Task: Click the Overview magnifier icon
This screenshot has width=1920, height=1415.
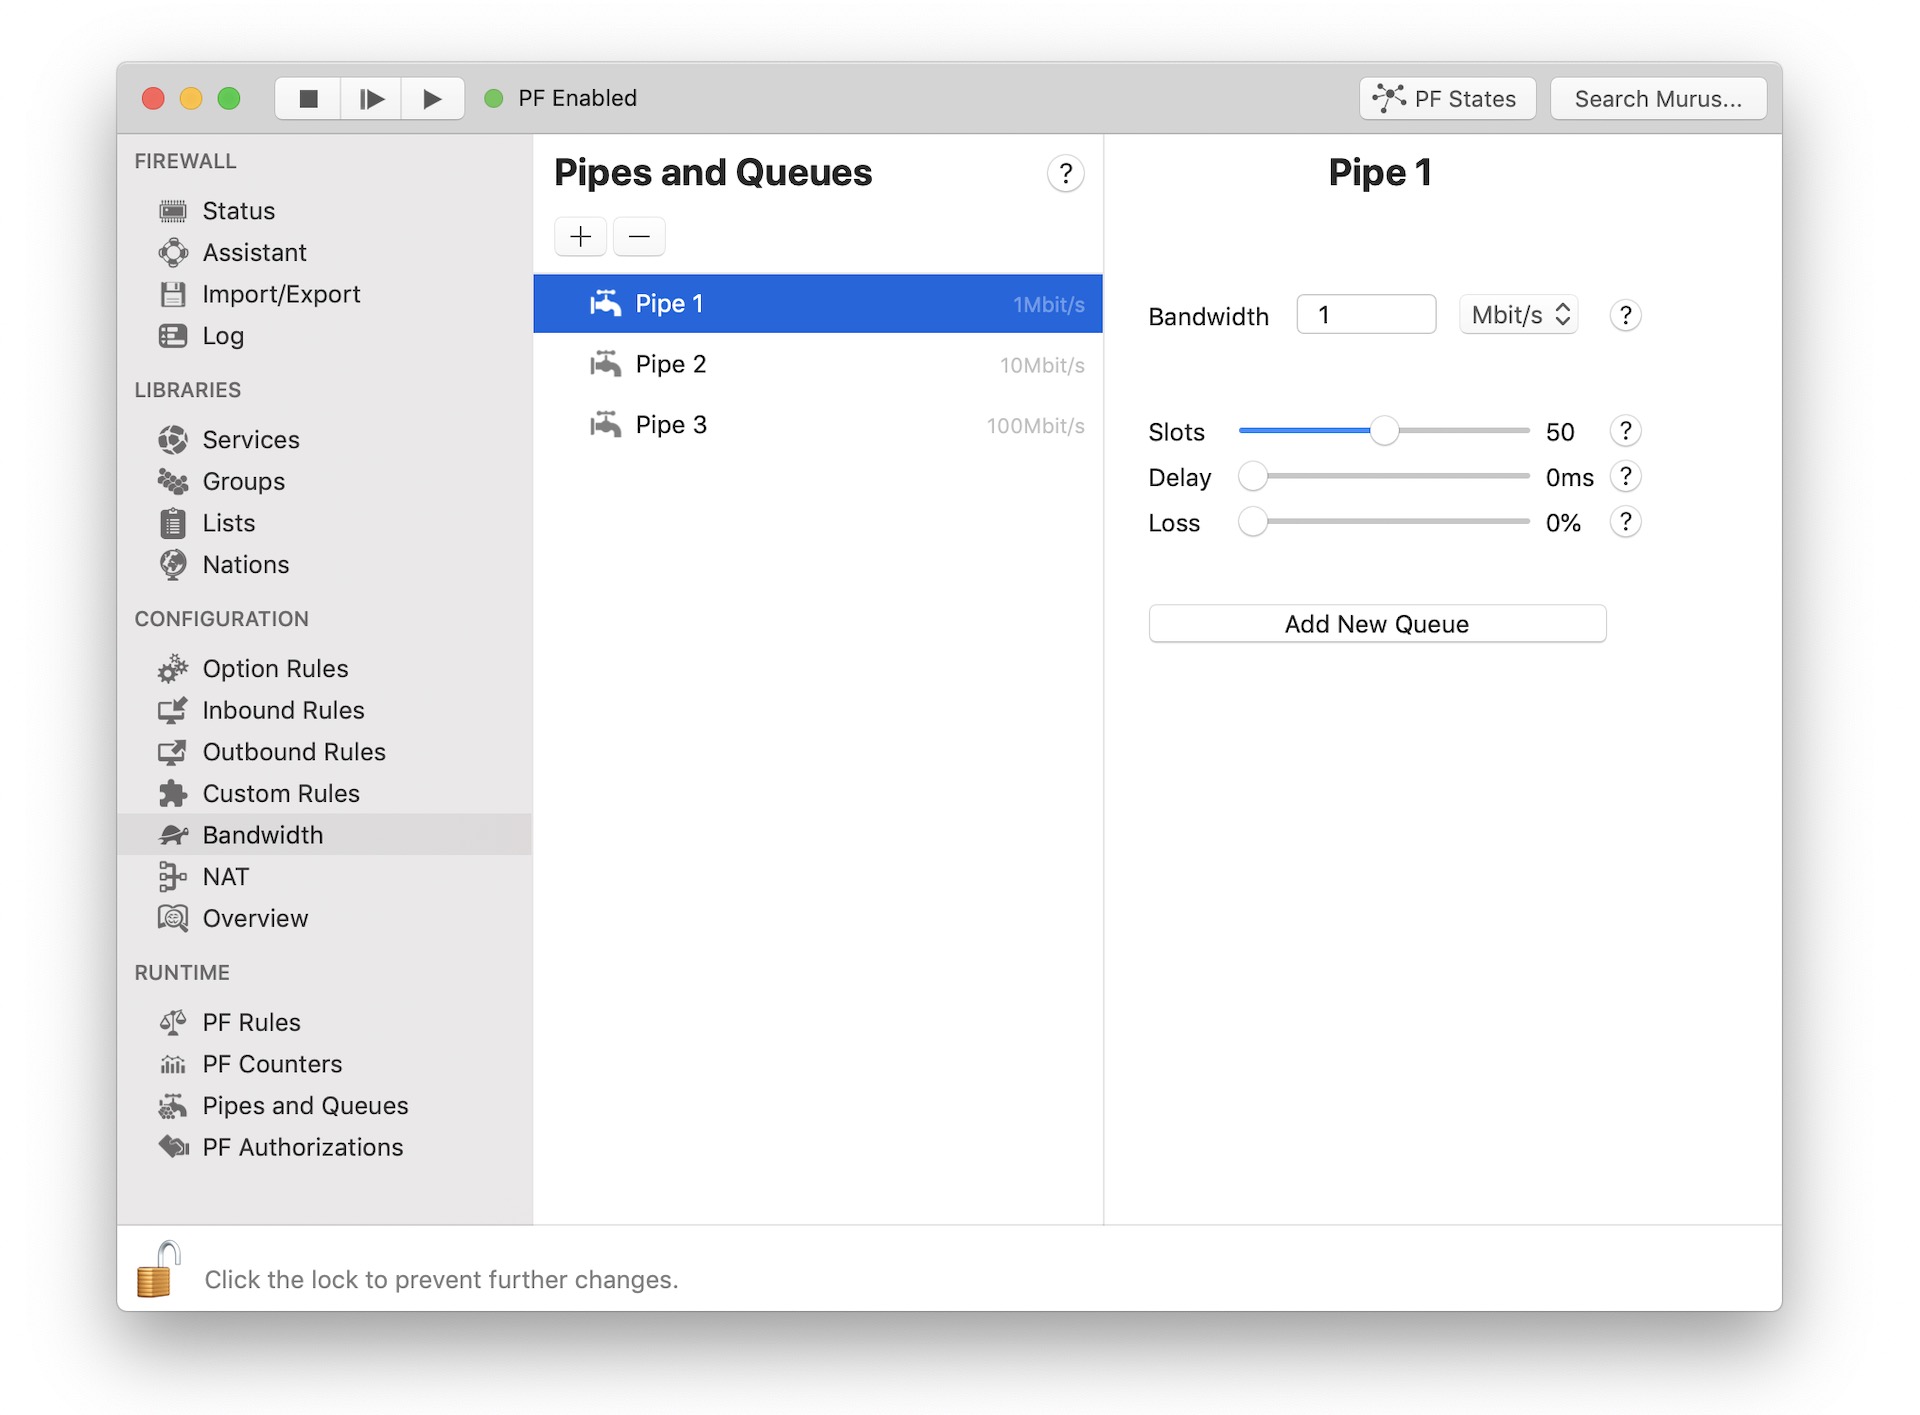Action: point(173,918)
